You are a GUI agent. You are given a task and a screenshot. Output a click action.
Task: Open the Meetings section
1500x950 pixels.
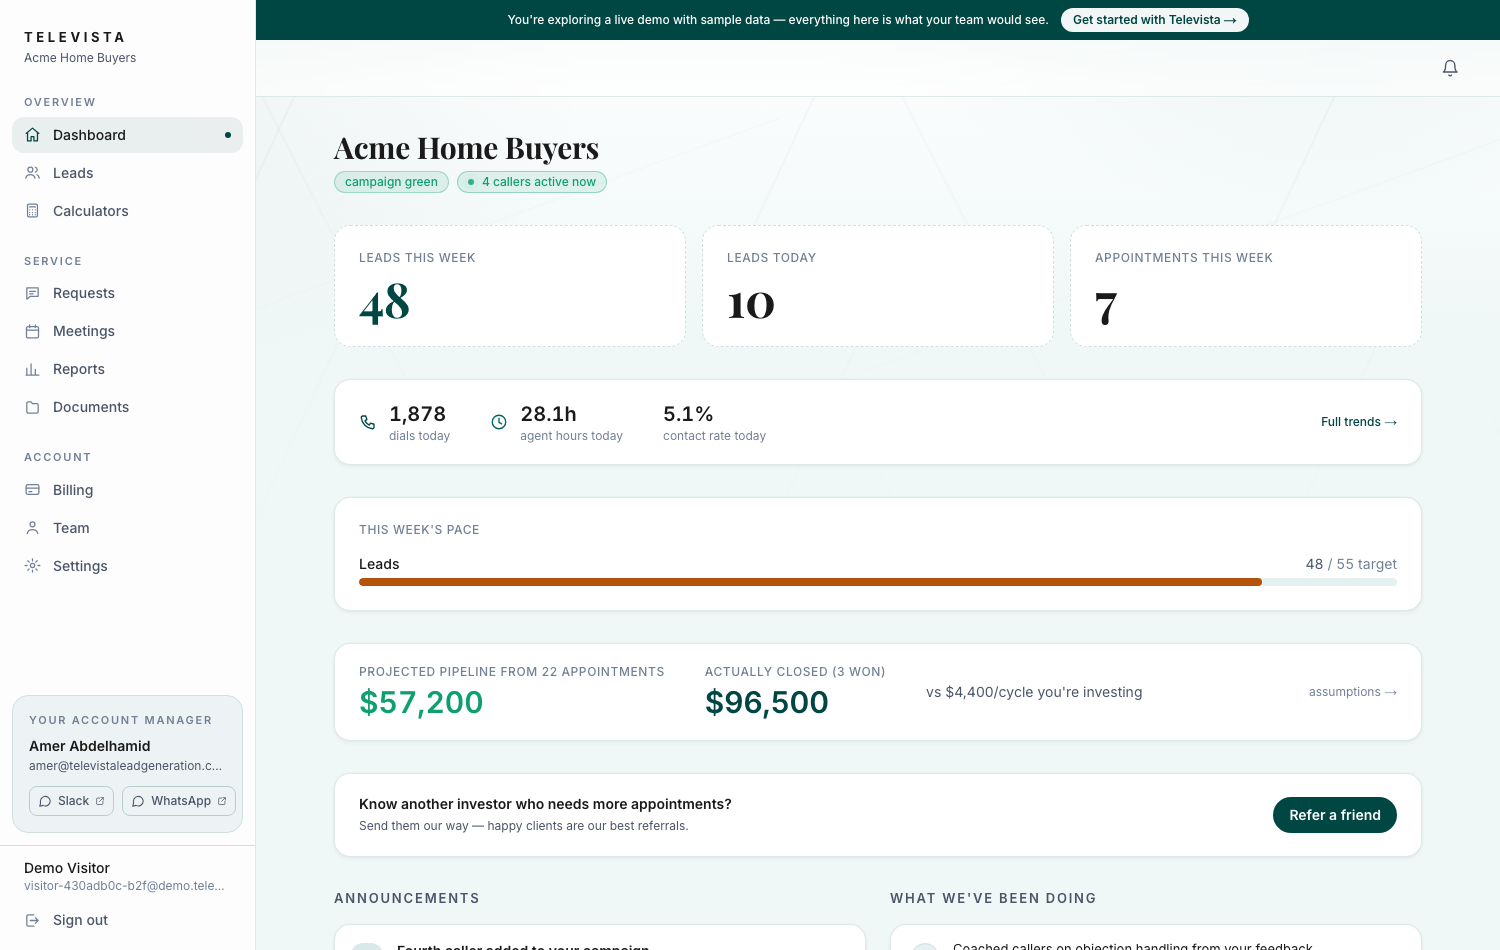(127, 331)
